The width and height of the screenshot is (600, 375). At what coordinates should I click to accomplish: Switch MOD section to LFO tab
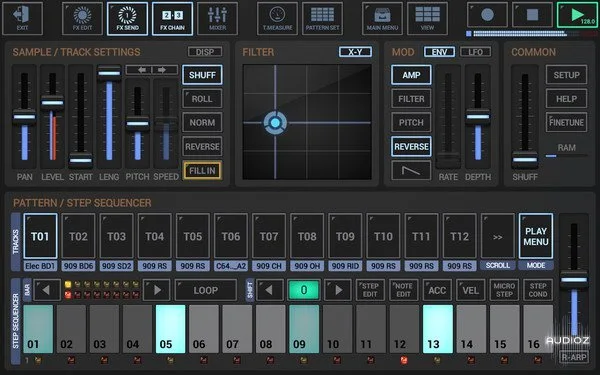coord(475,52)
